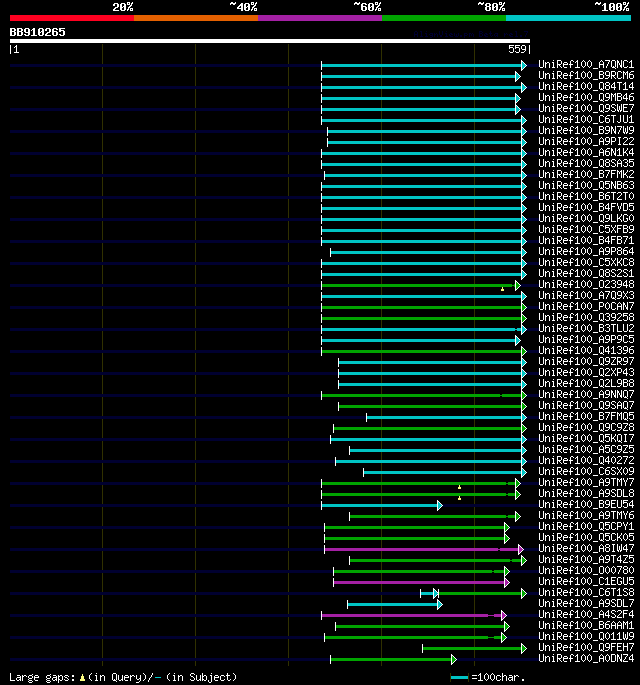Choose the UniRef100_C6SX09 label
This screenshot has height=685, width=640.
click(586, 471)
